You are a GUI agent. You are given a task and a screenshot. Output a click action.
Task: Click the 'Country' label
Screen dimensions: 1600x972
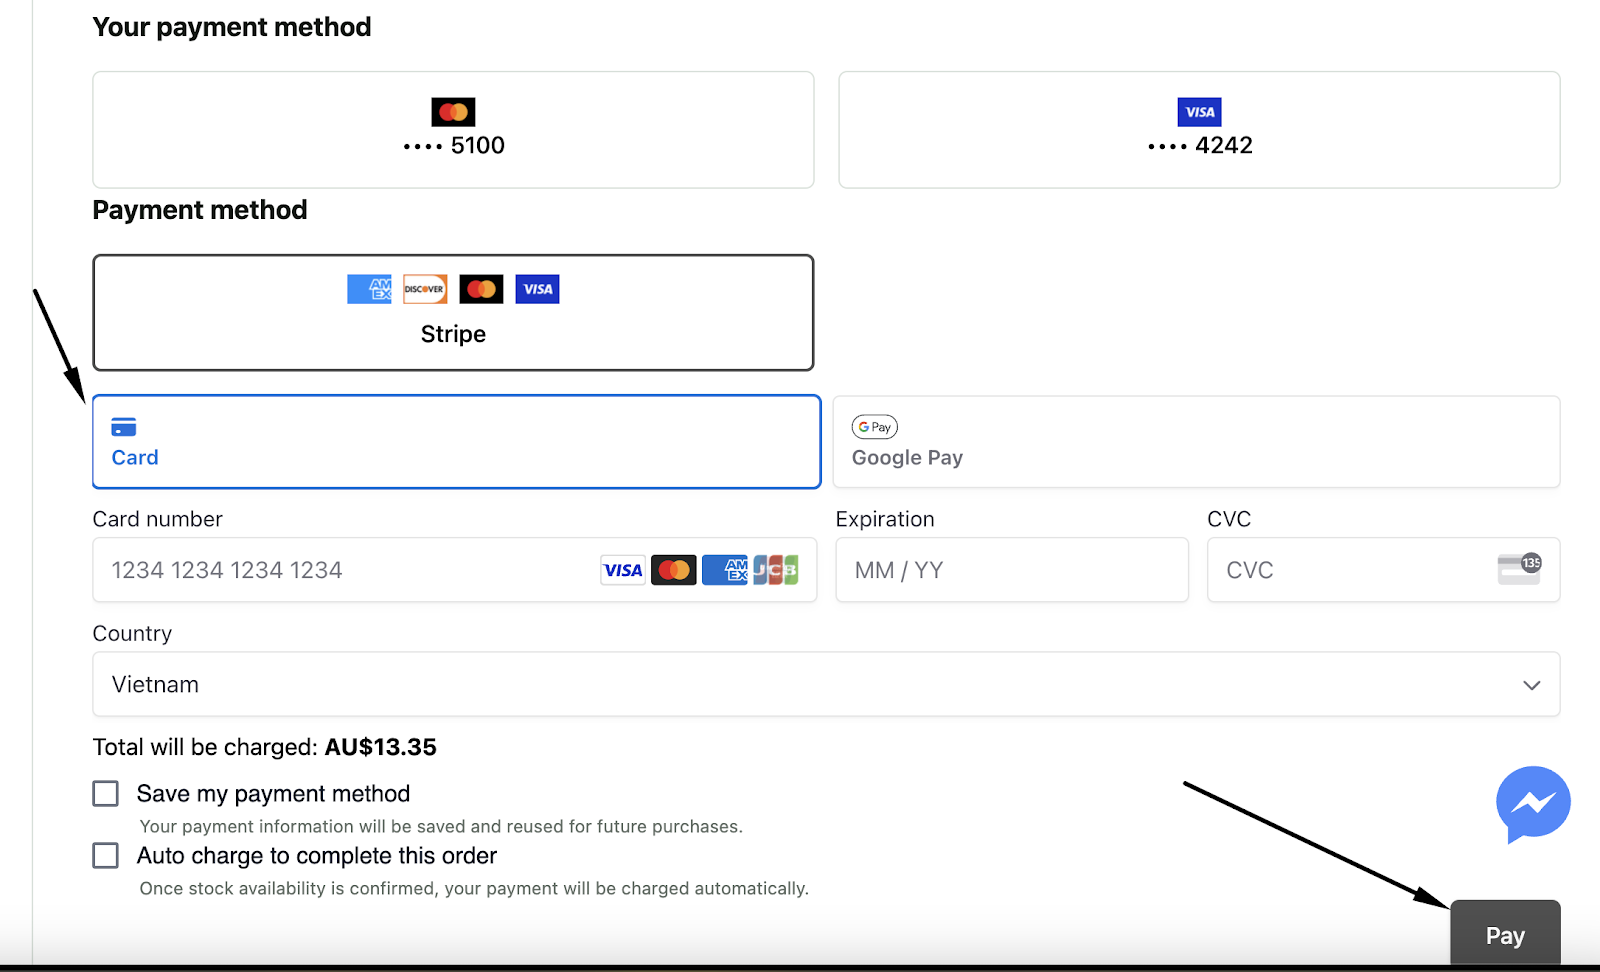coord(132,633)
